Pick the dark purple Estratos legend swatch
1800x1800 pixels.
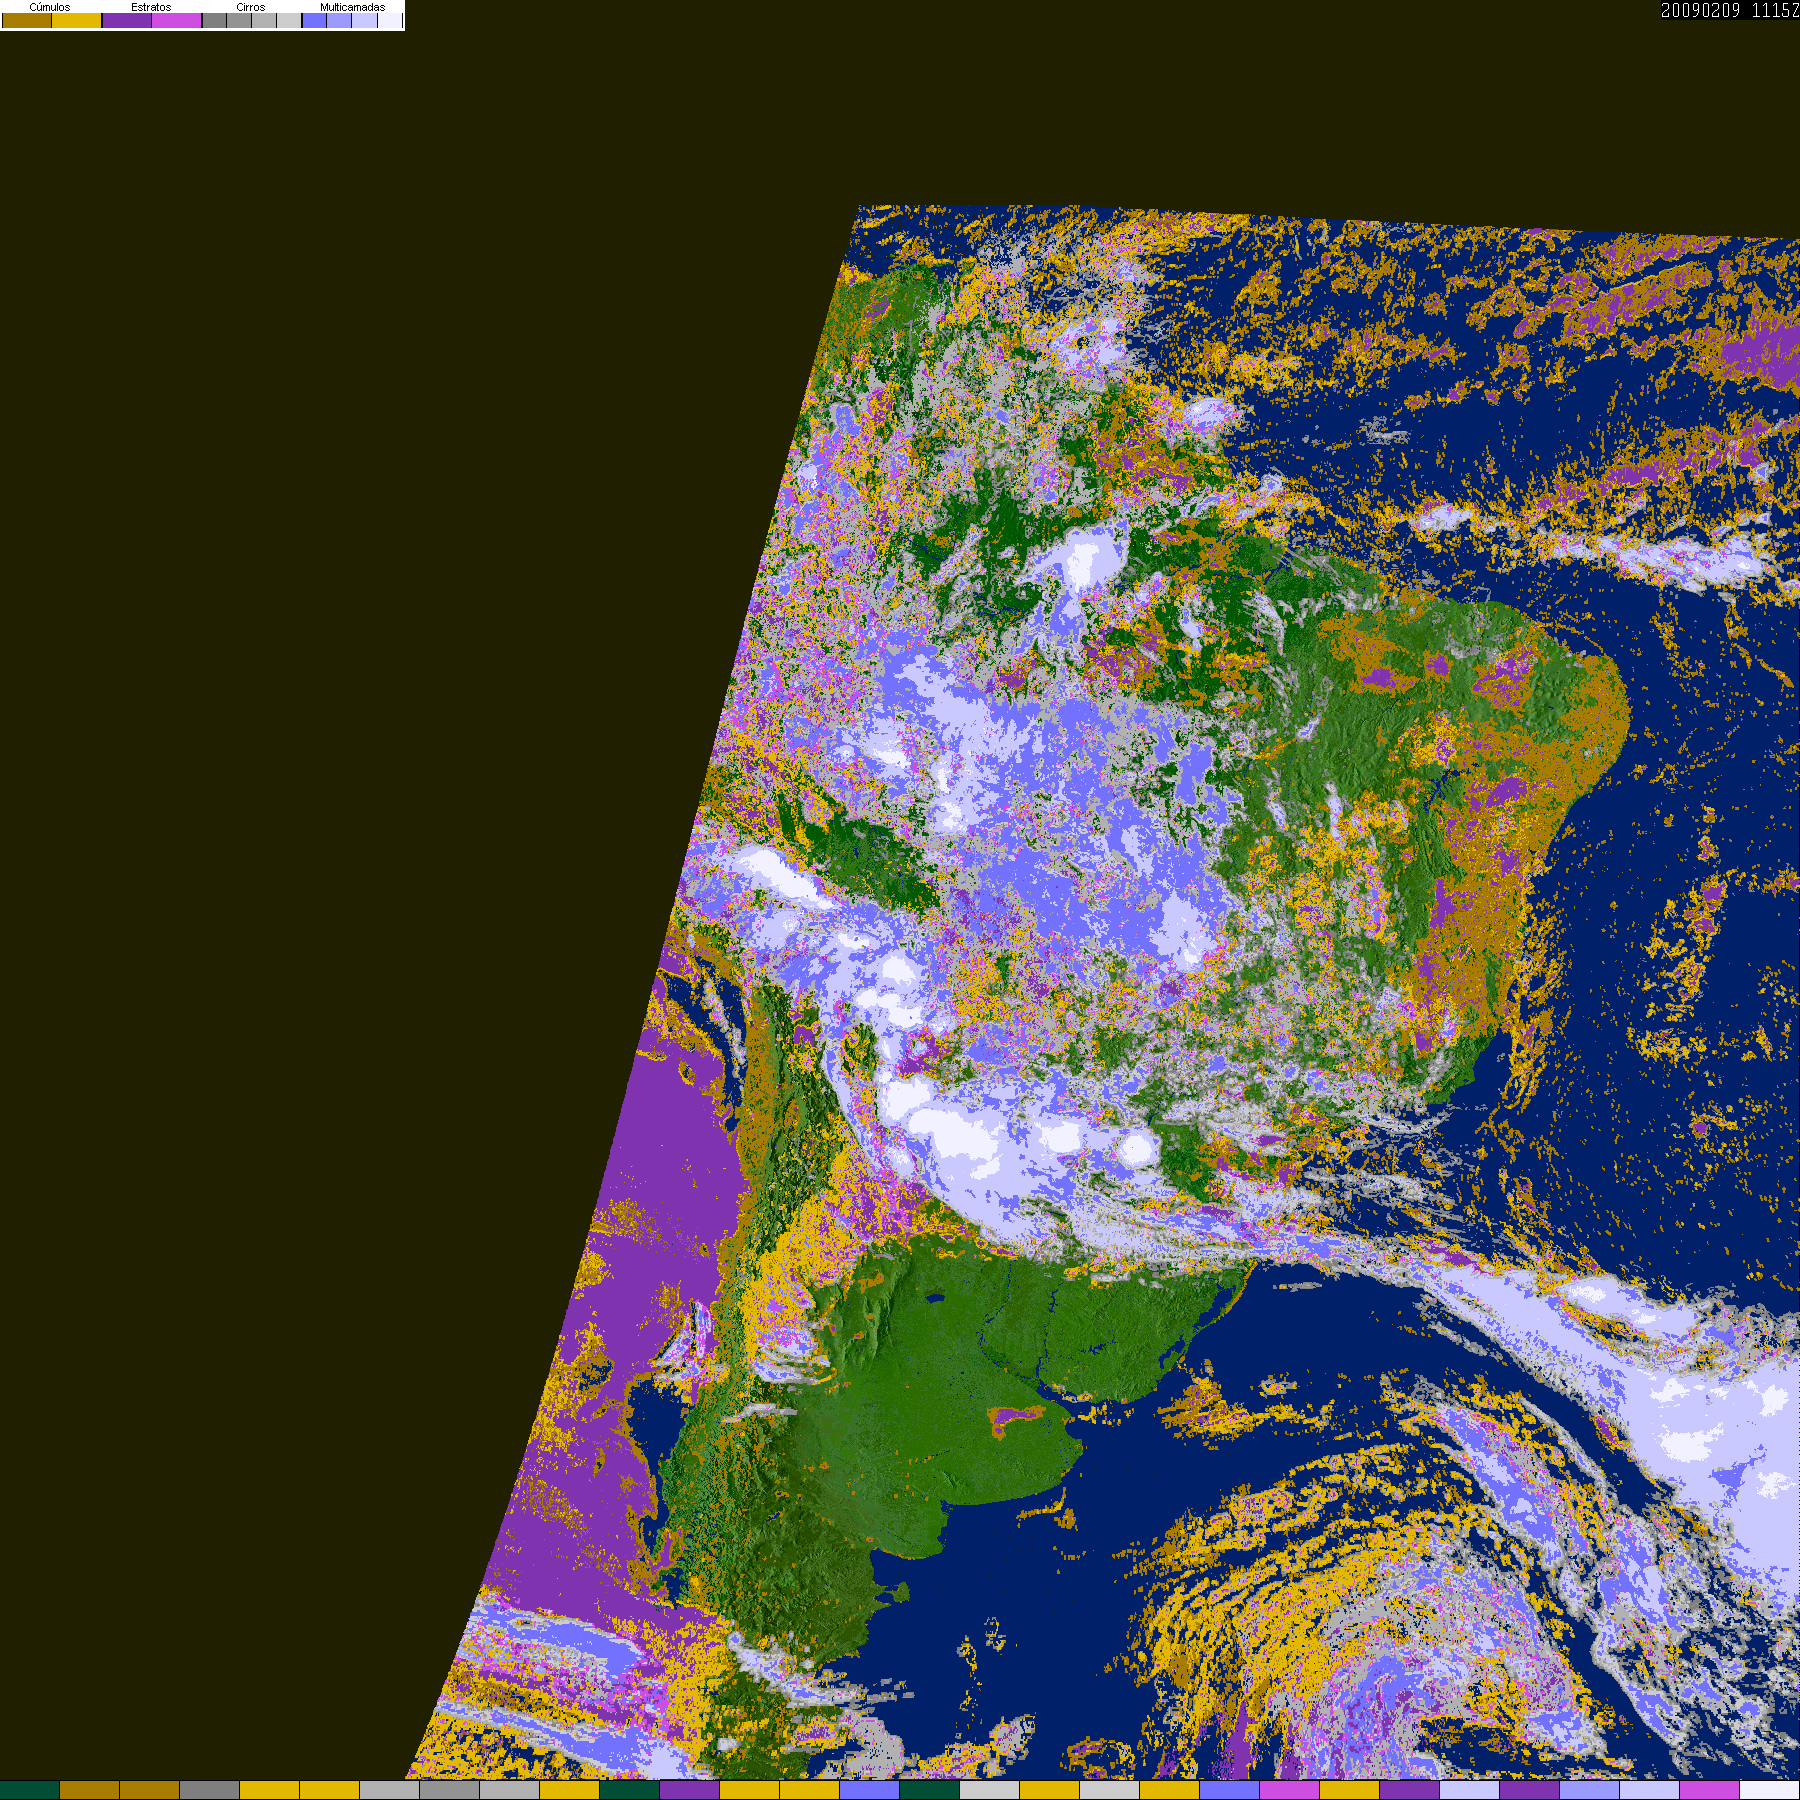(x=127, y=21)
